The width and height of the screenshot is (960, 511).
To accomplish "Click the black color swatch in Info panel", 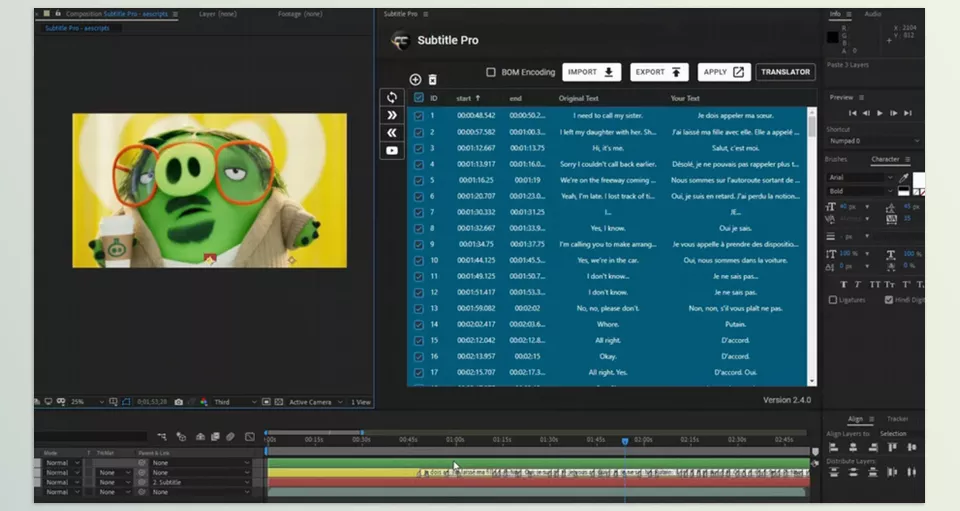I will tap(833, 38).
